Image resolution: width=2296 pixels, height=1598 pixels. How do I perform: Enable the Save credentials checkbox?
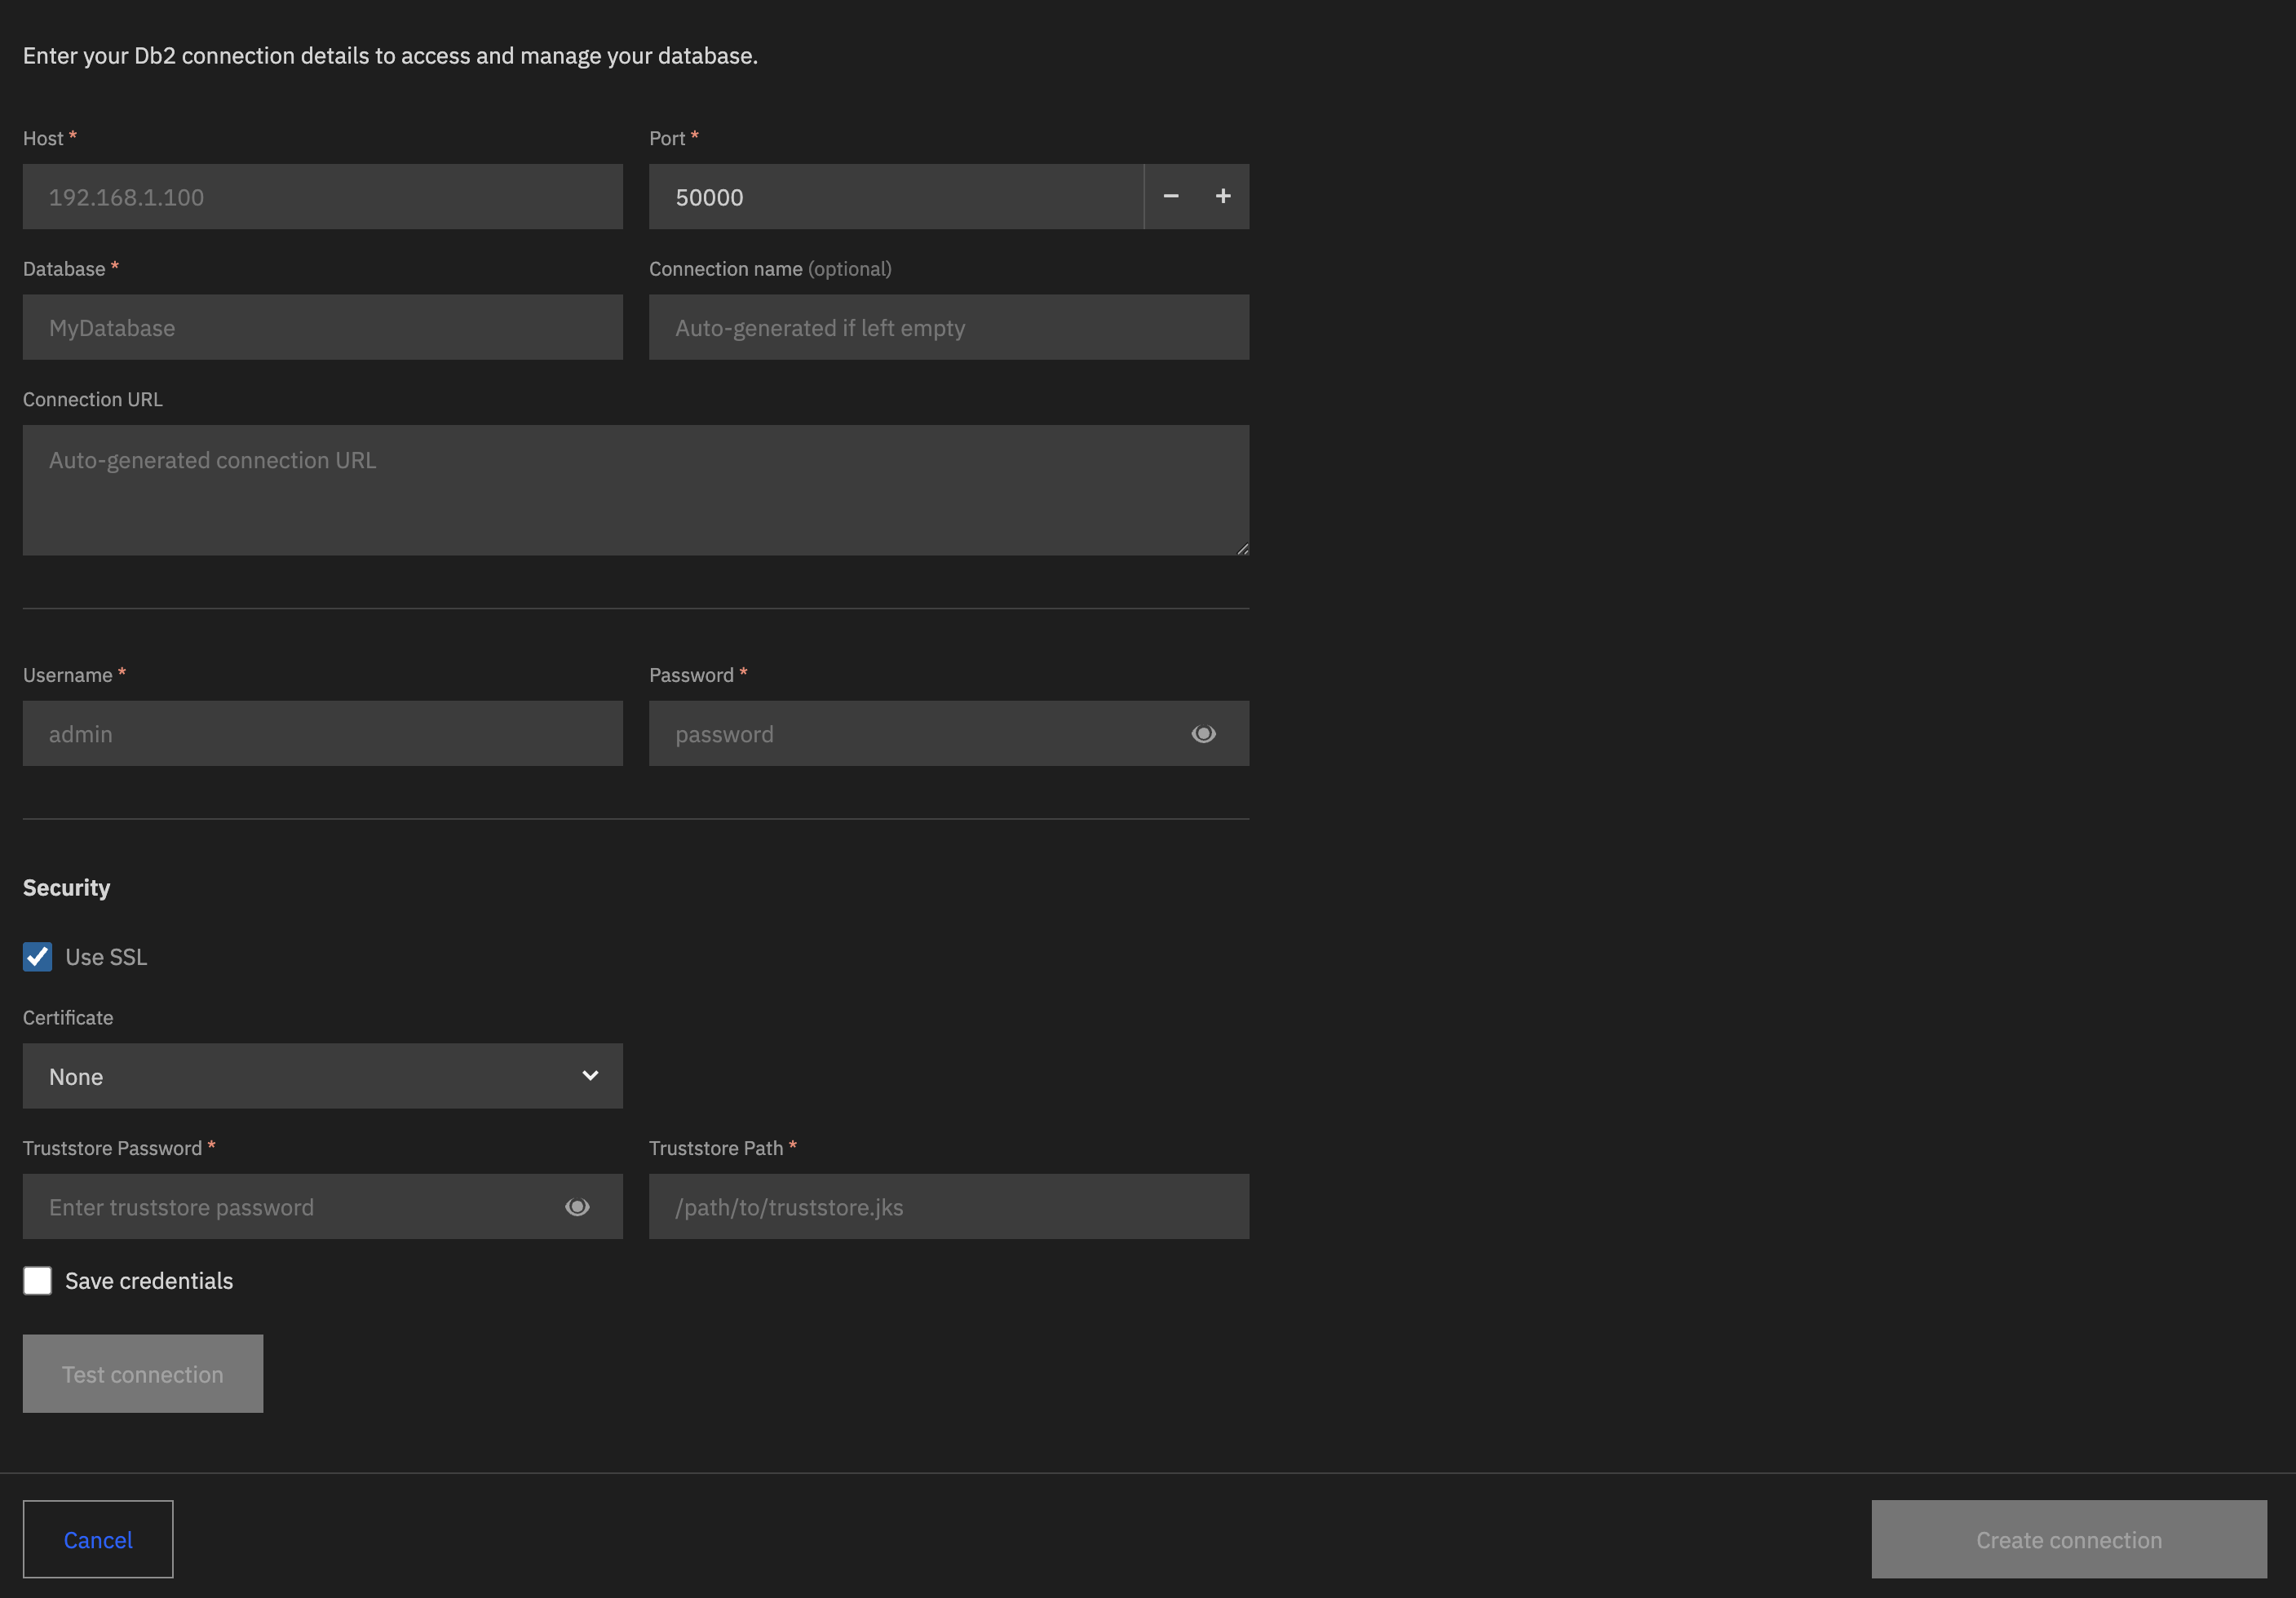coord(37,1280)
